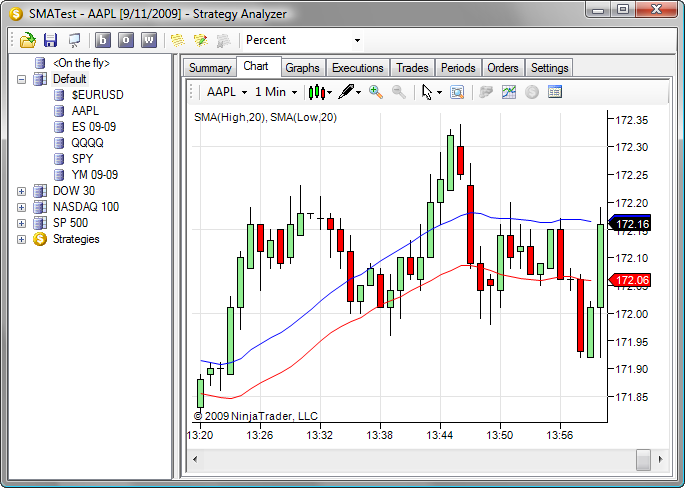
Task: Click the open folder icon in main toolbar
Action: click(28, 40)
